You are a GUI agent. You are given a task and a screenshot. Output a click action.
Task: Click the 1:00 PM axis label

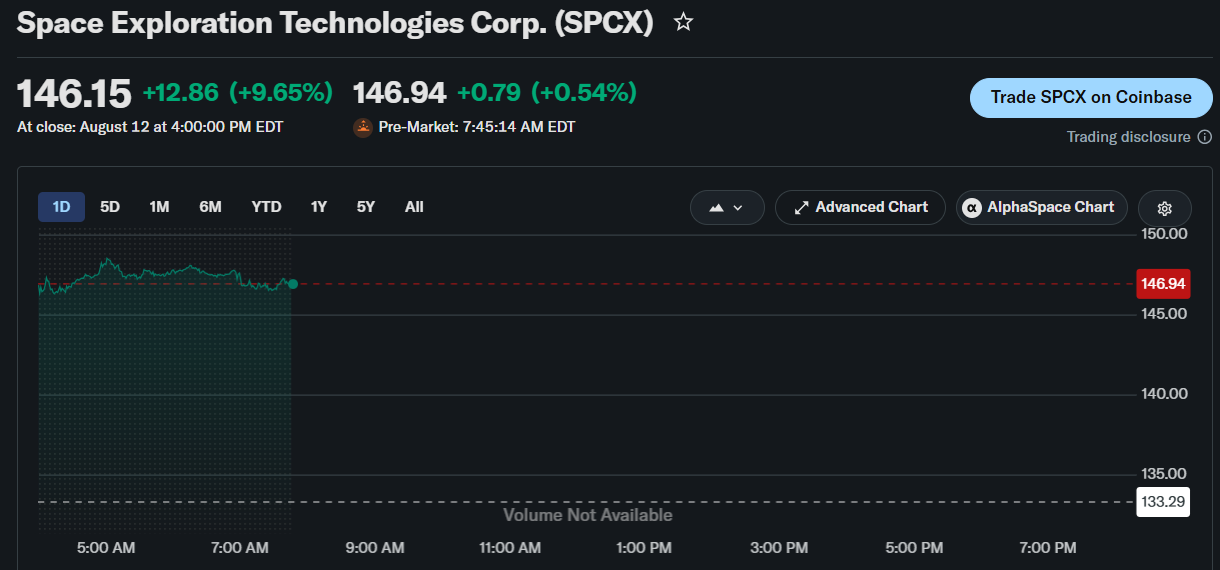pyautogui.click(x=644, y=548)
